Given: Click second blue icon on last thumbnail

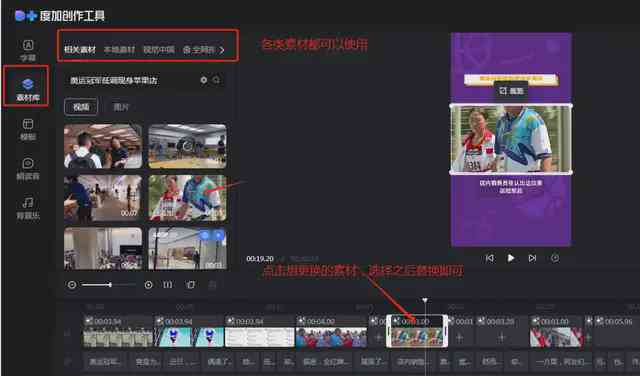Looking at the screenshot, I should click(x=218, y=235).
